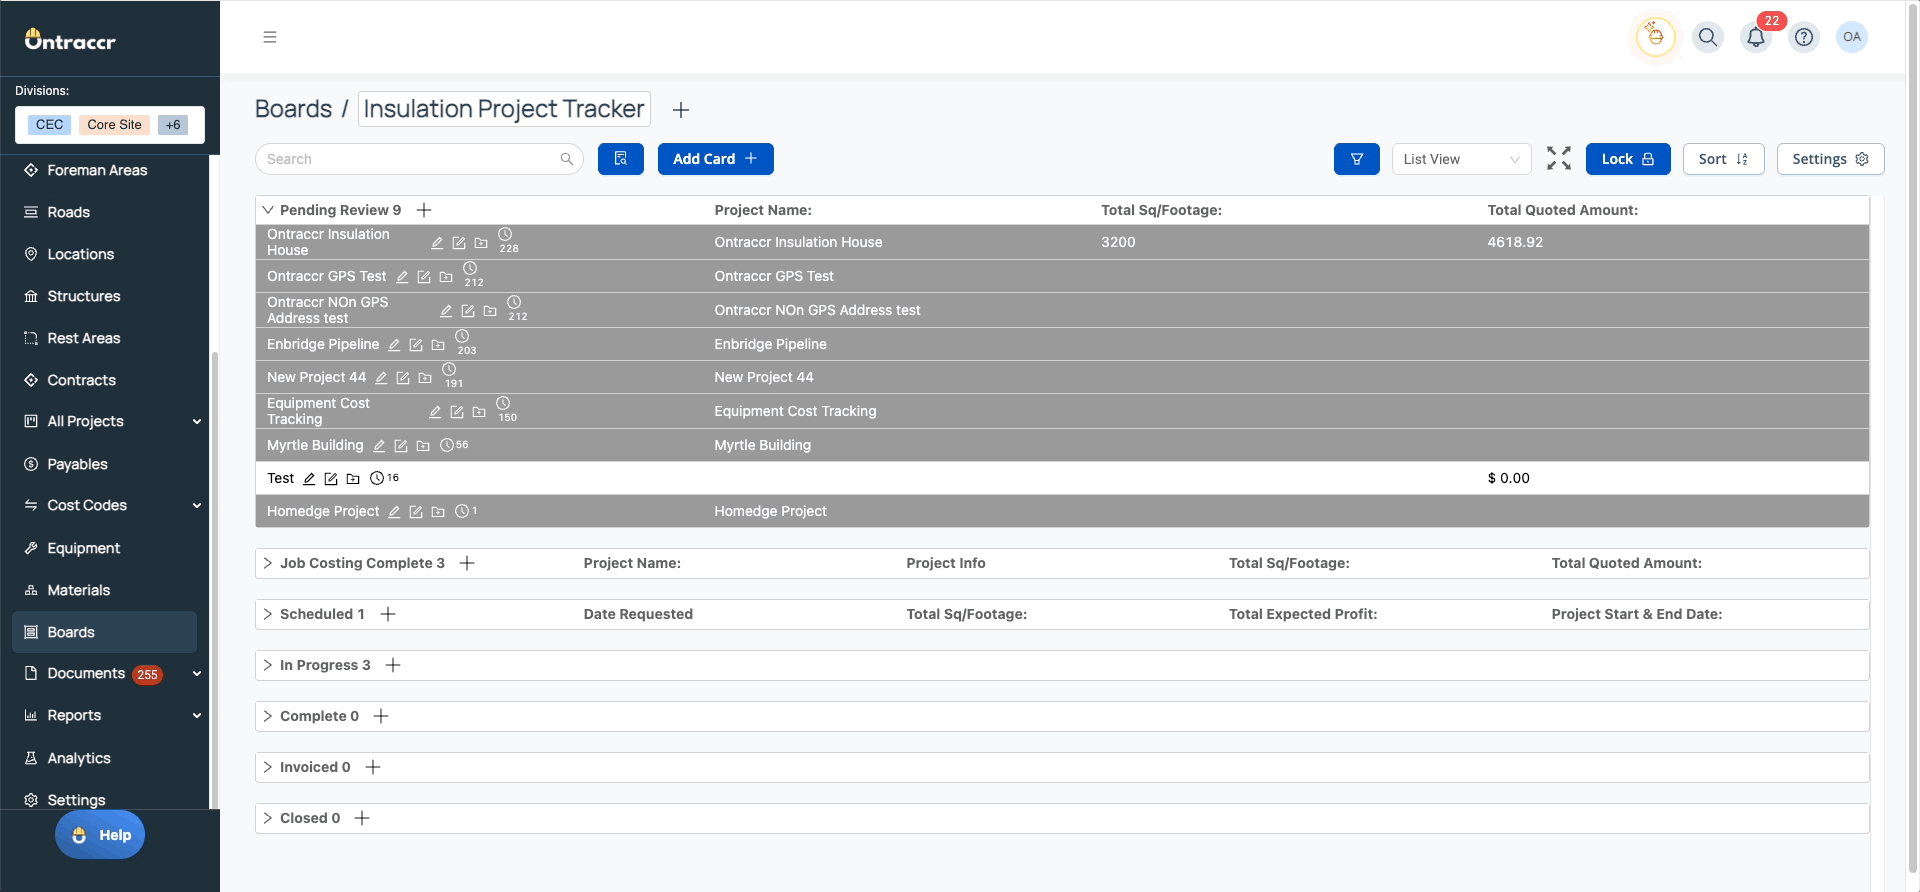Click the floating Help button
1920x892 pixels.
(x=100, y=835)
